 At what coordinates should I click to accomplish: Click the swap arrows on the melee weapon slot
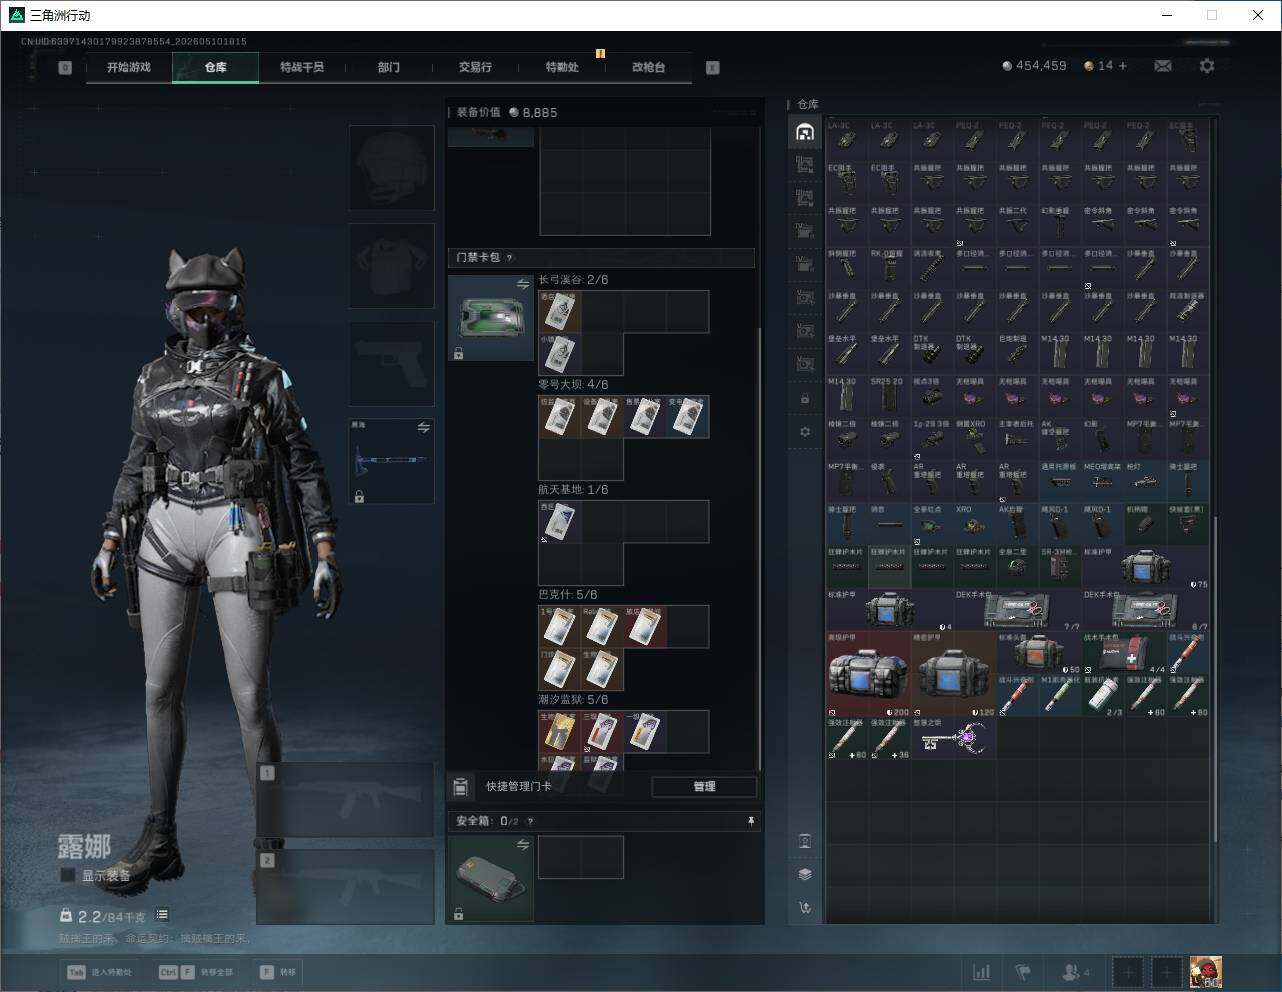tap(423, 428)
